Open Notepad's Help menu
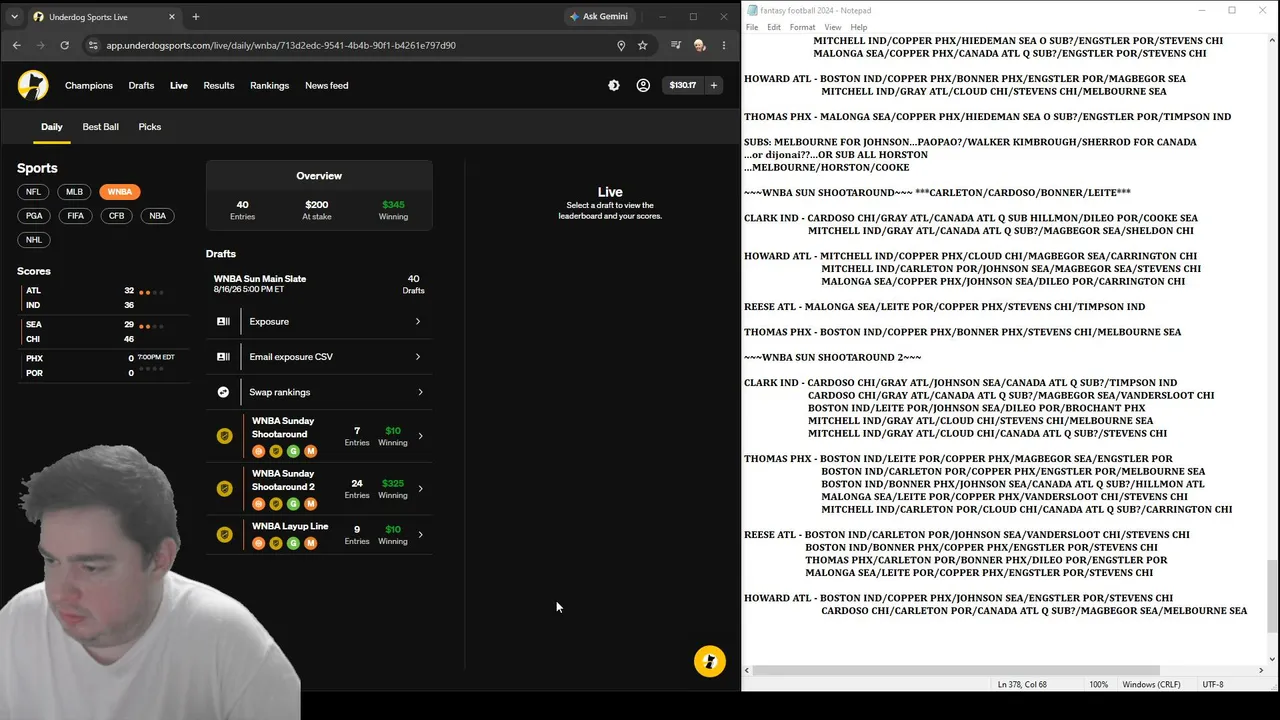1280x720 pixels. (x=859, y=27)
